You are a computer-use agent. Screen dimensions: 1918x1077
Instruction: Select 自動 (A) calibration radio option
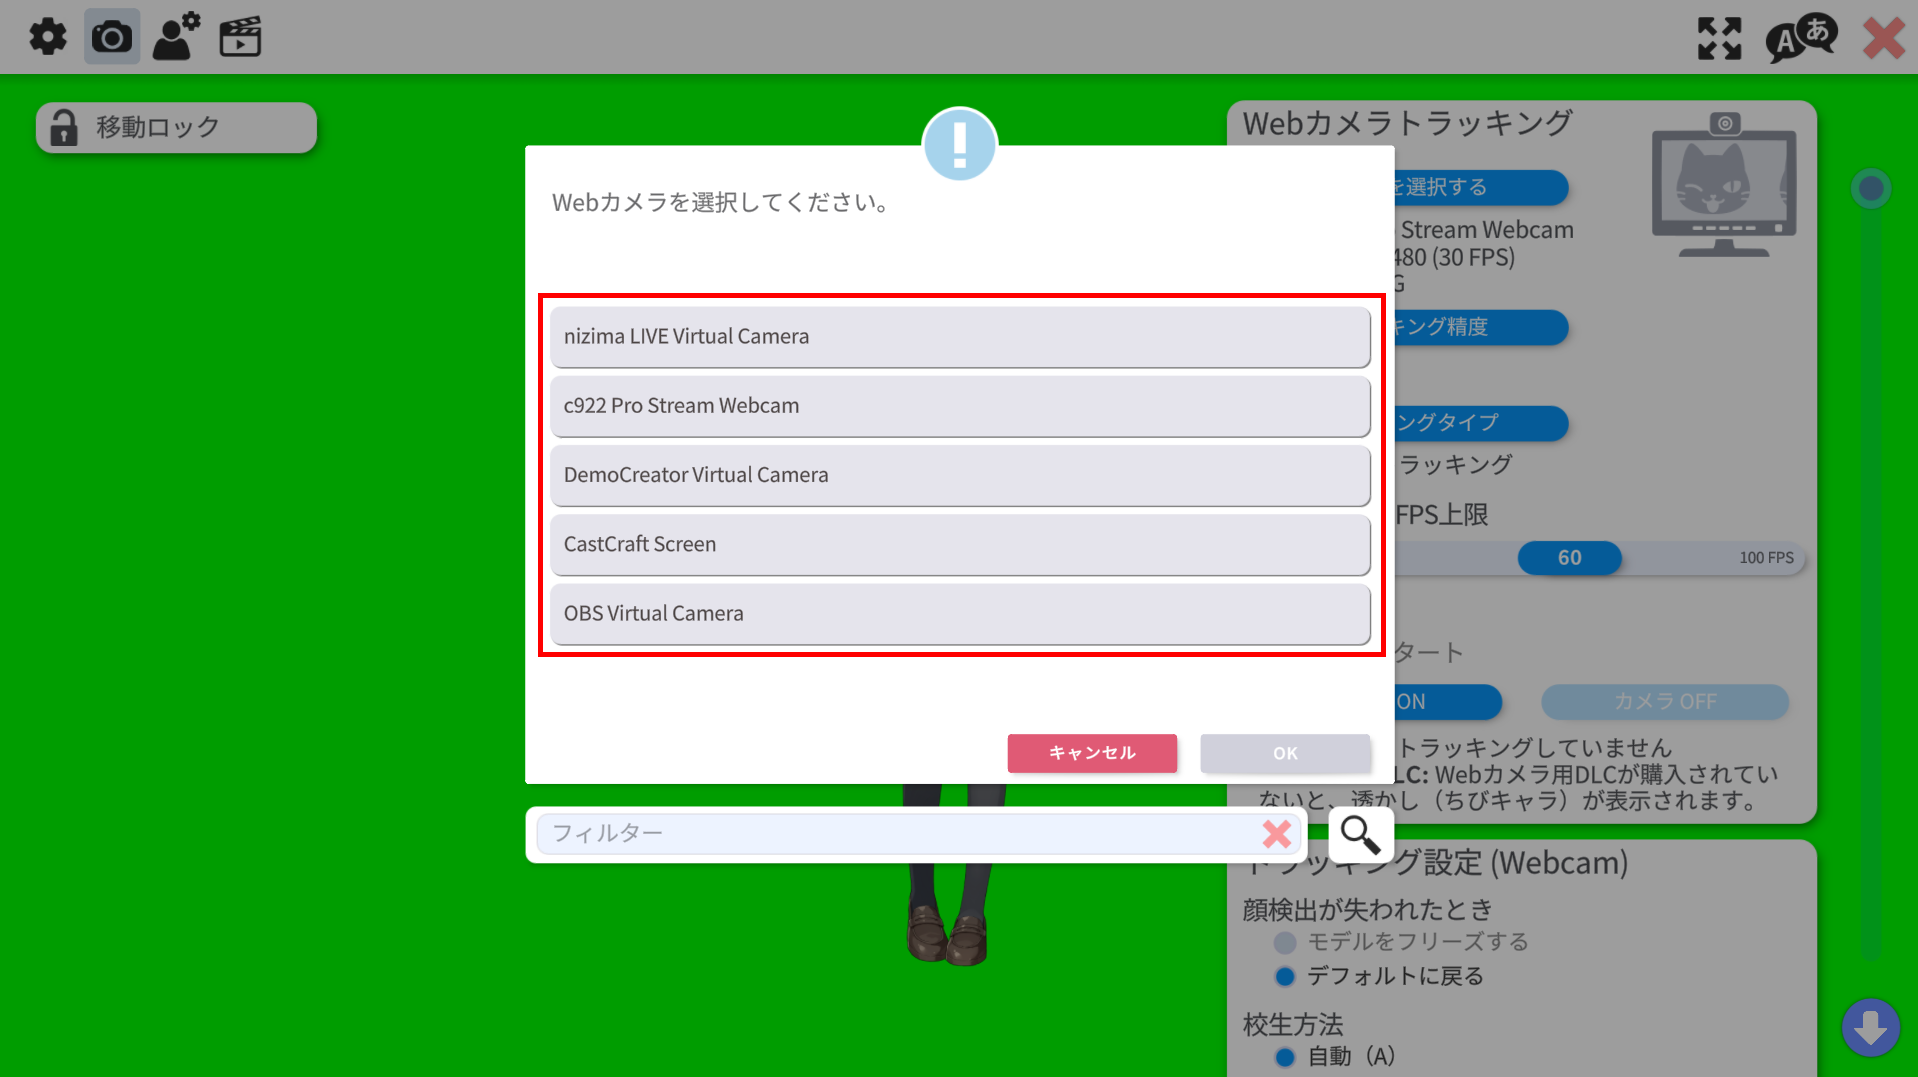1285,1056
